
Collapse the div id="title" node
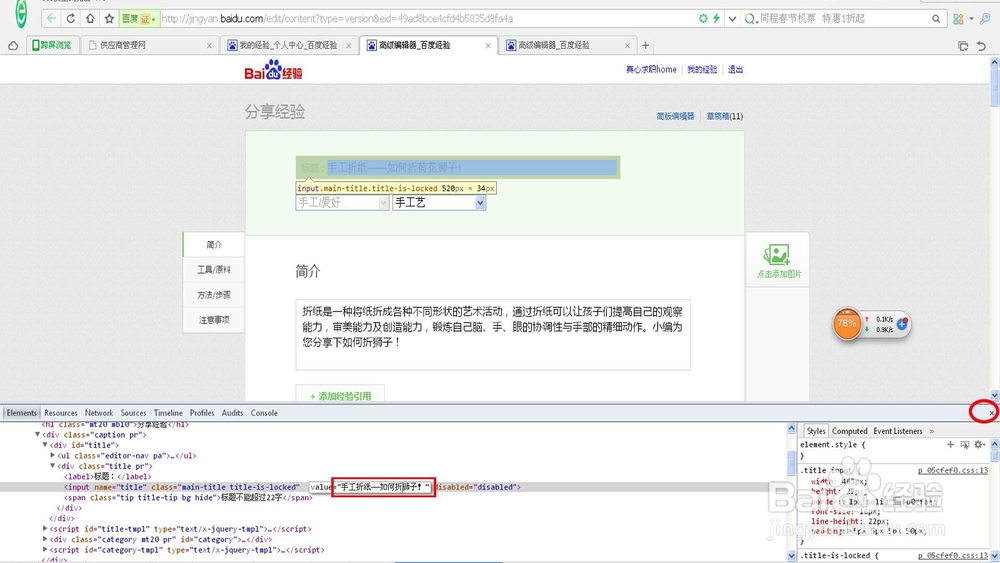45,445
